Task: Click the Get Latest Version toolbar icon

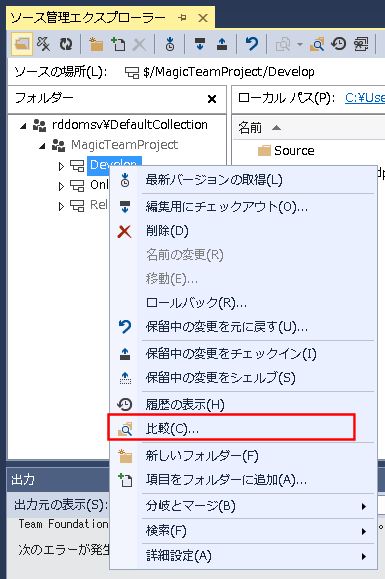Action: coord(170,44)
